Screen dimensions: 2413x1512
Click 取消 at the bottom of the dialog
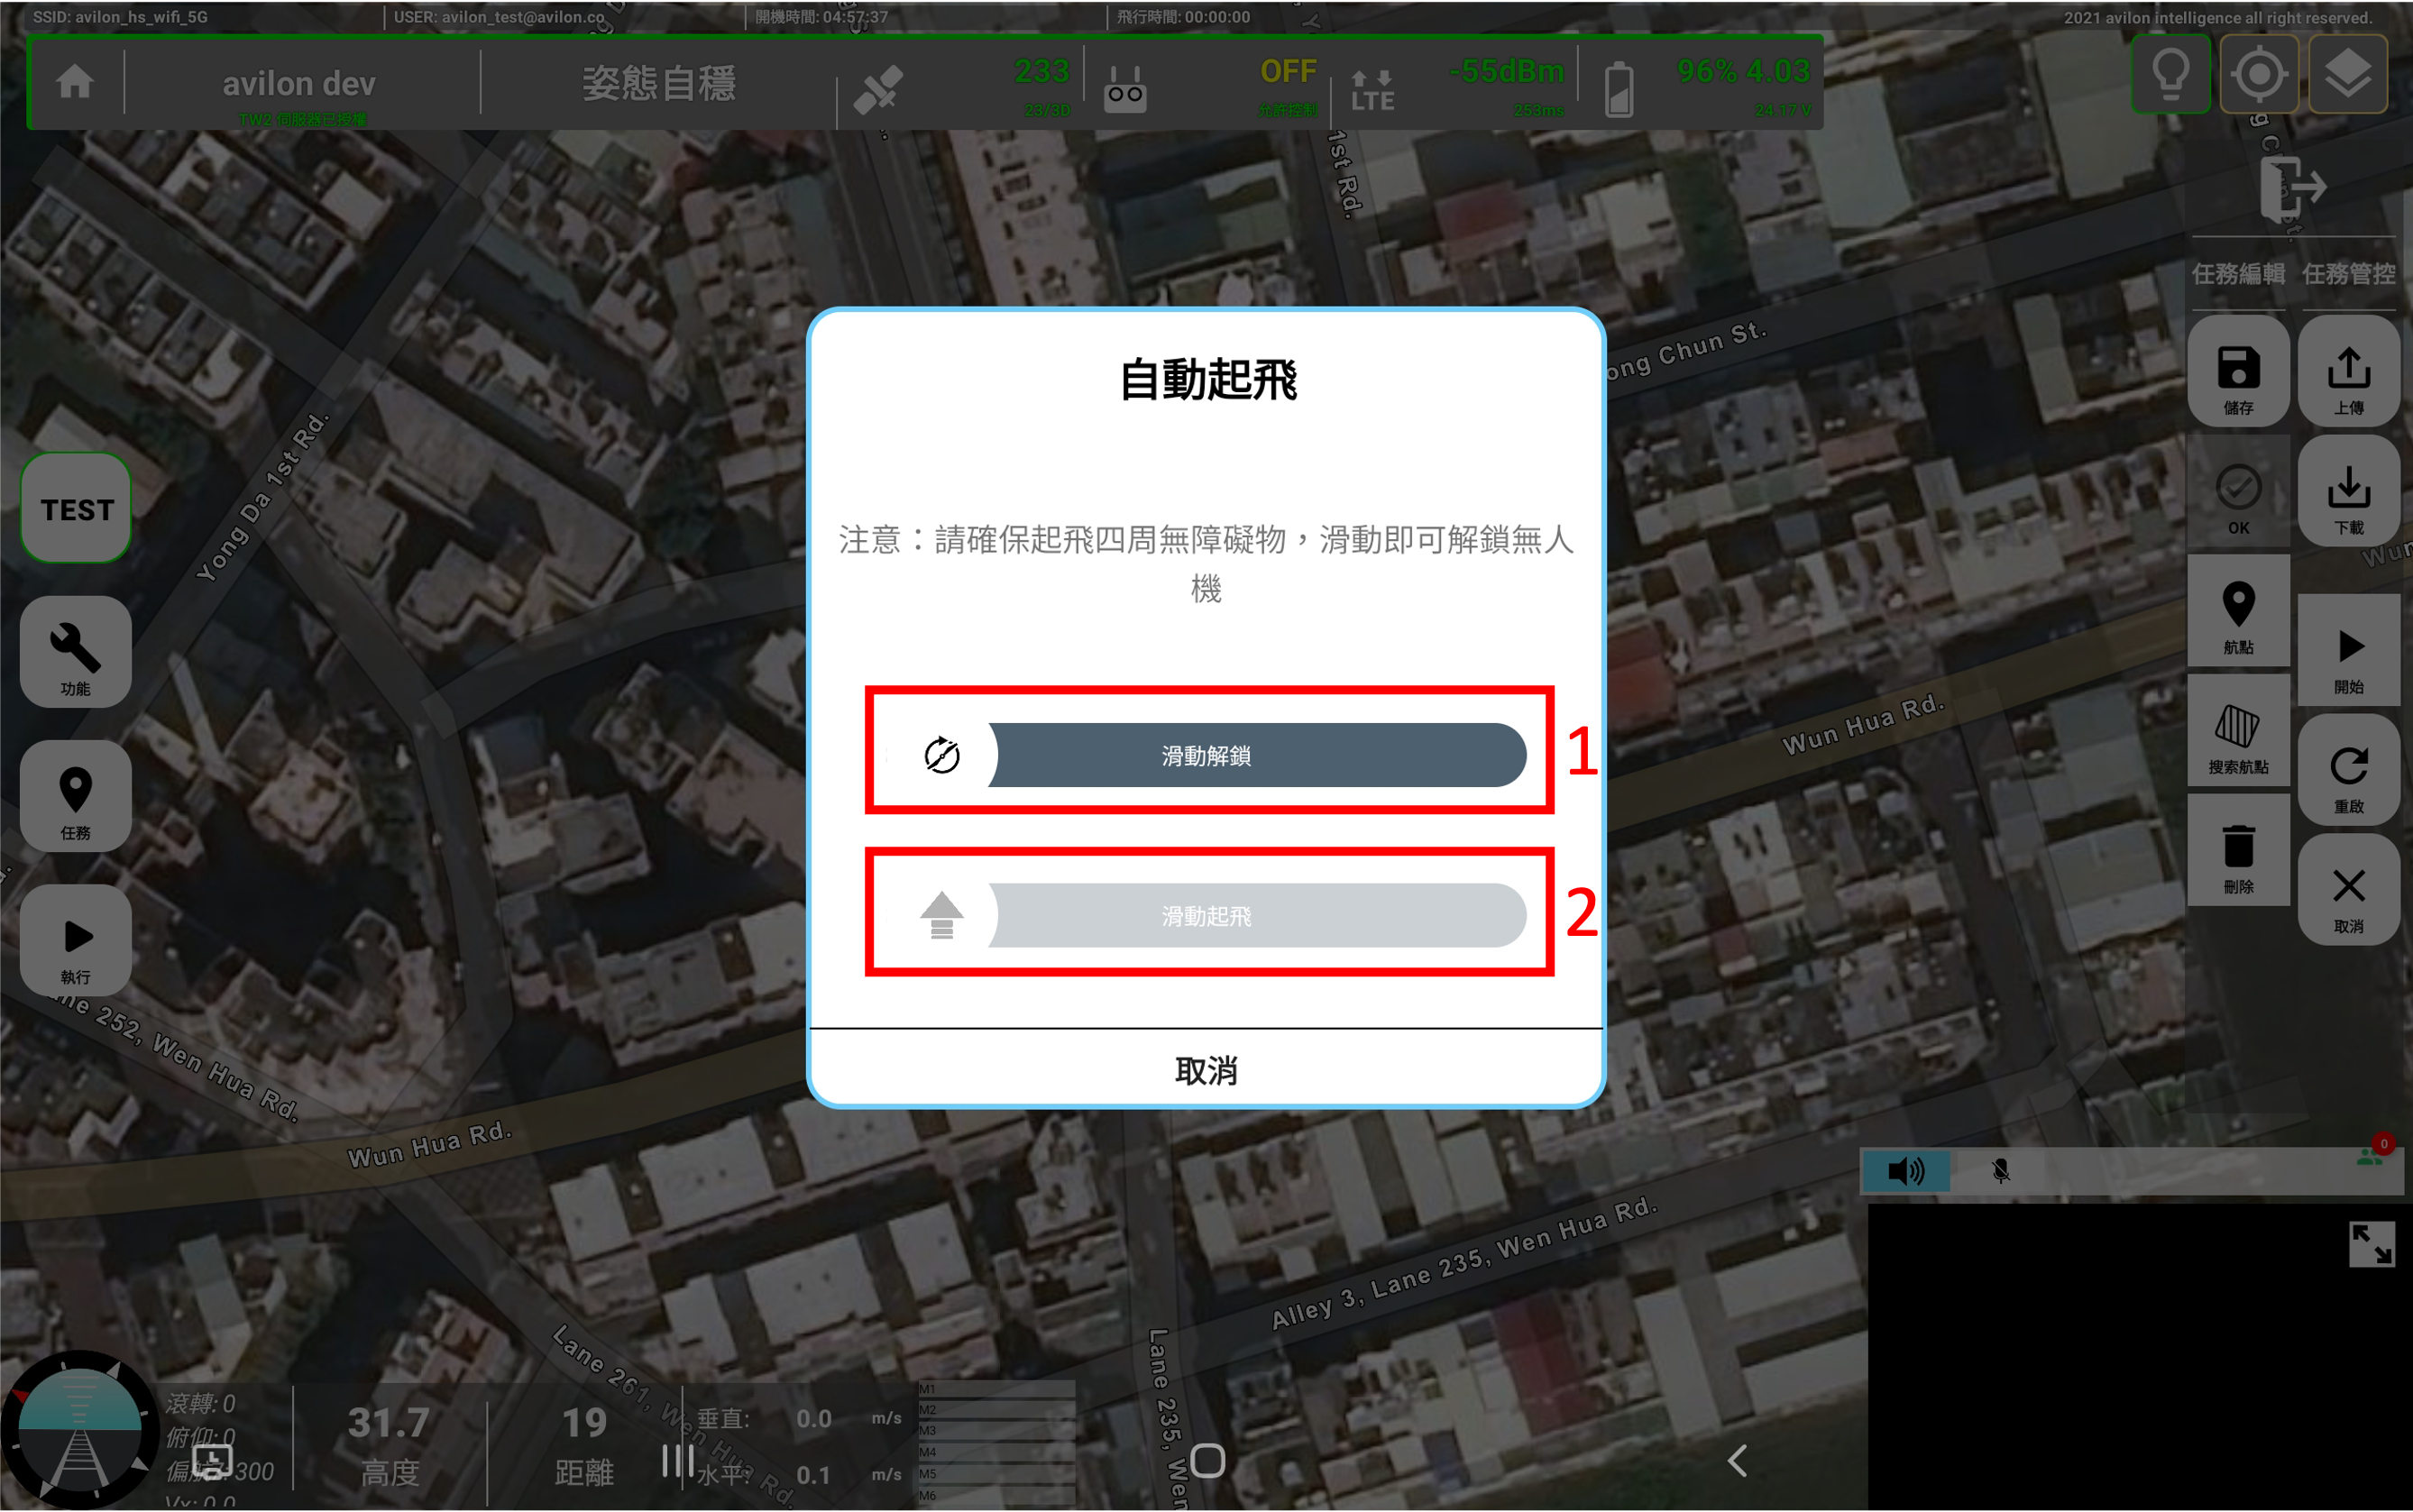(x=1206, y=1070)
